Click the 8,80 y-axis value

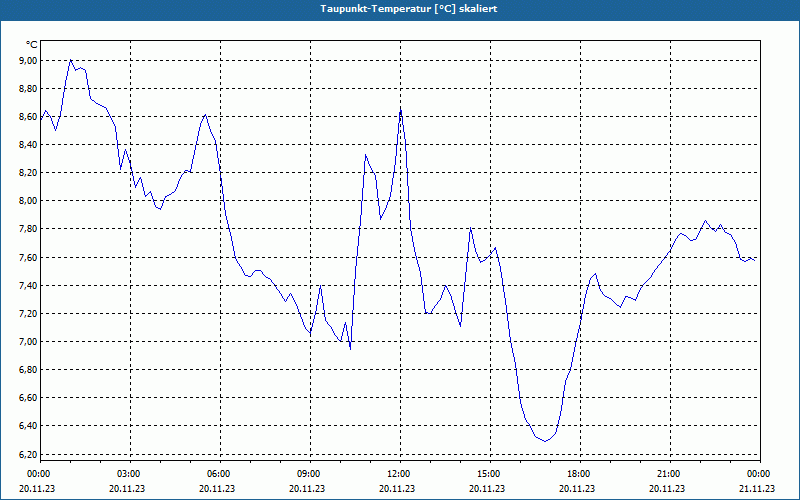pyautogui.click(x=29, y=89)
